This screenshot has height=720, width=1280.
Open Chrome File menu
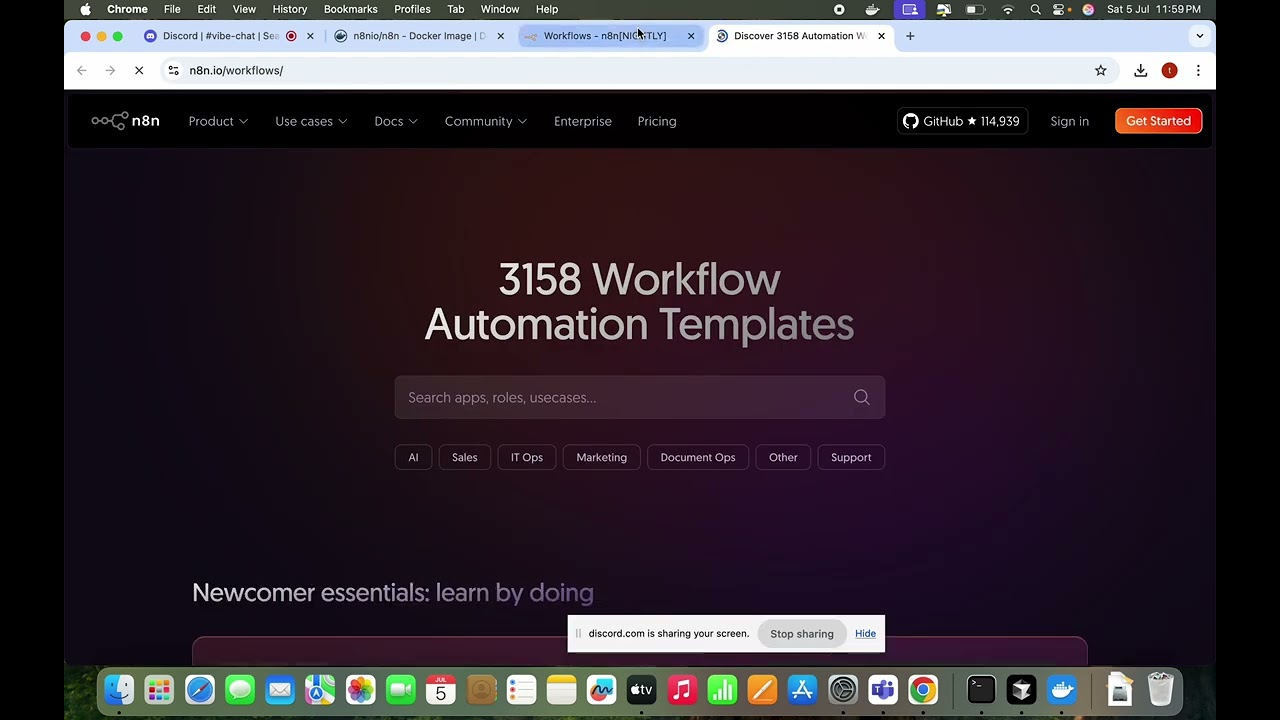pos(172,9)
